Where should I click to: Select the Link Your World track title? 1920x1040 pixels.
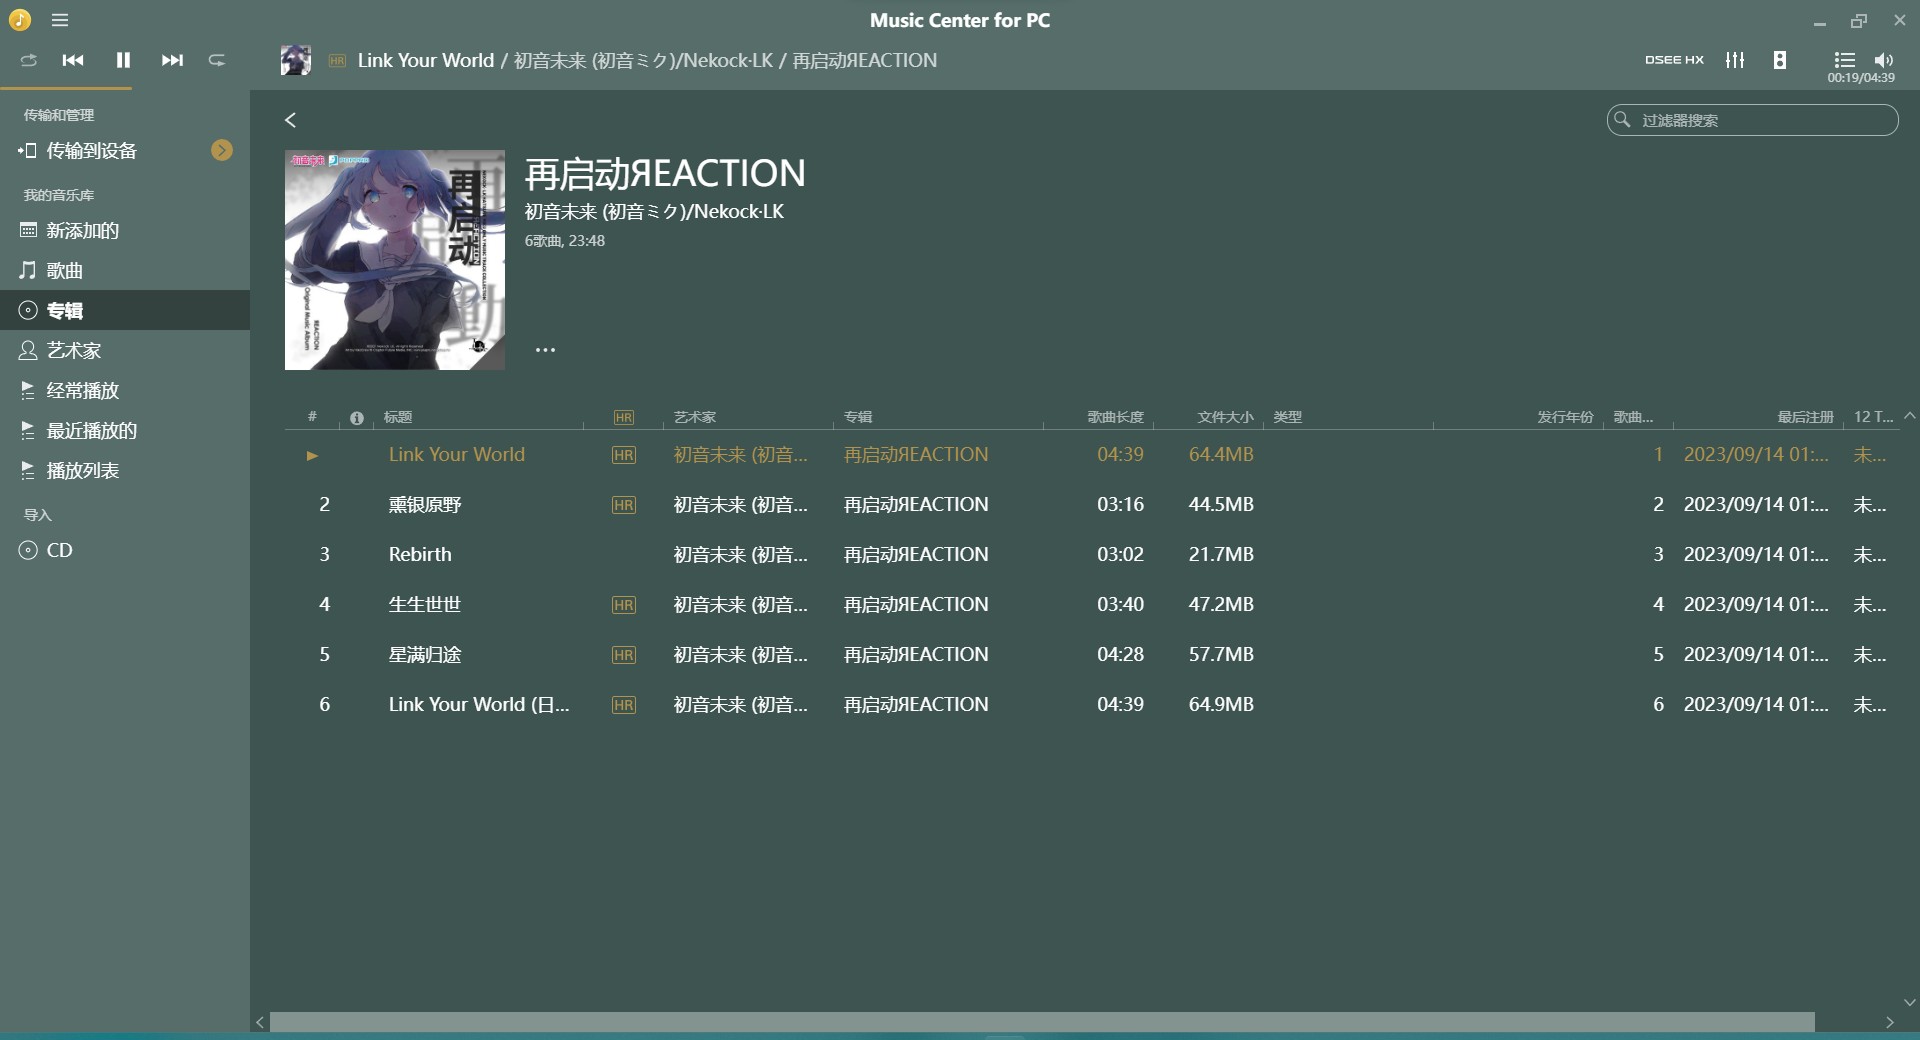click(x=457, y=454)
